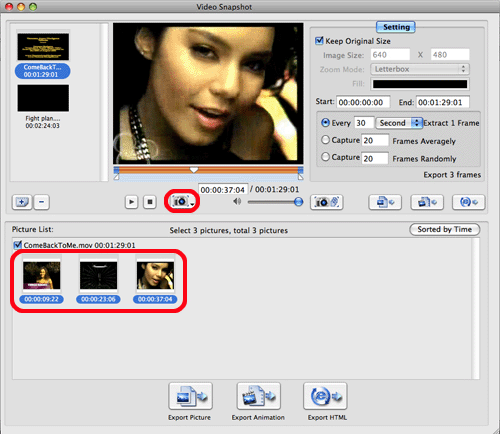Click the add video plus button
The width and height of the screenshot is (500, 434).
pyautogui.click(x=22, y=202)
